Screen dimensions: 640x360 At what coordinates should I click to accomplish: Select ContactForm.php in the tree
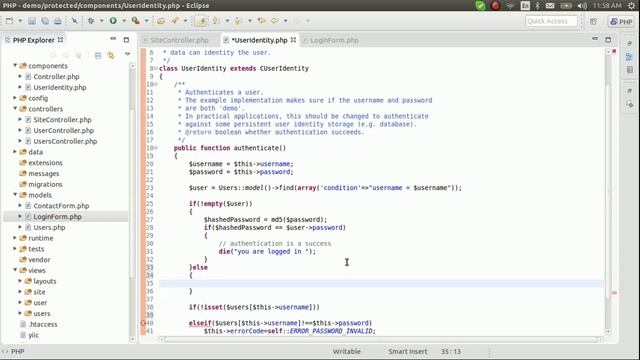[x=61, y=206]
